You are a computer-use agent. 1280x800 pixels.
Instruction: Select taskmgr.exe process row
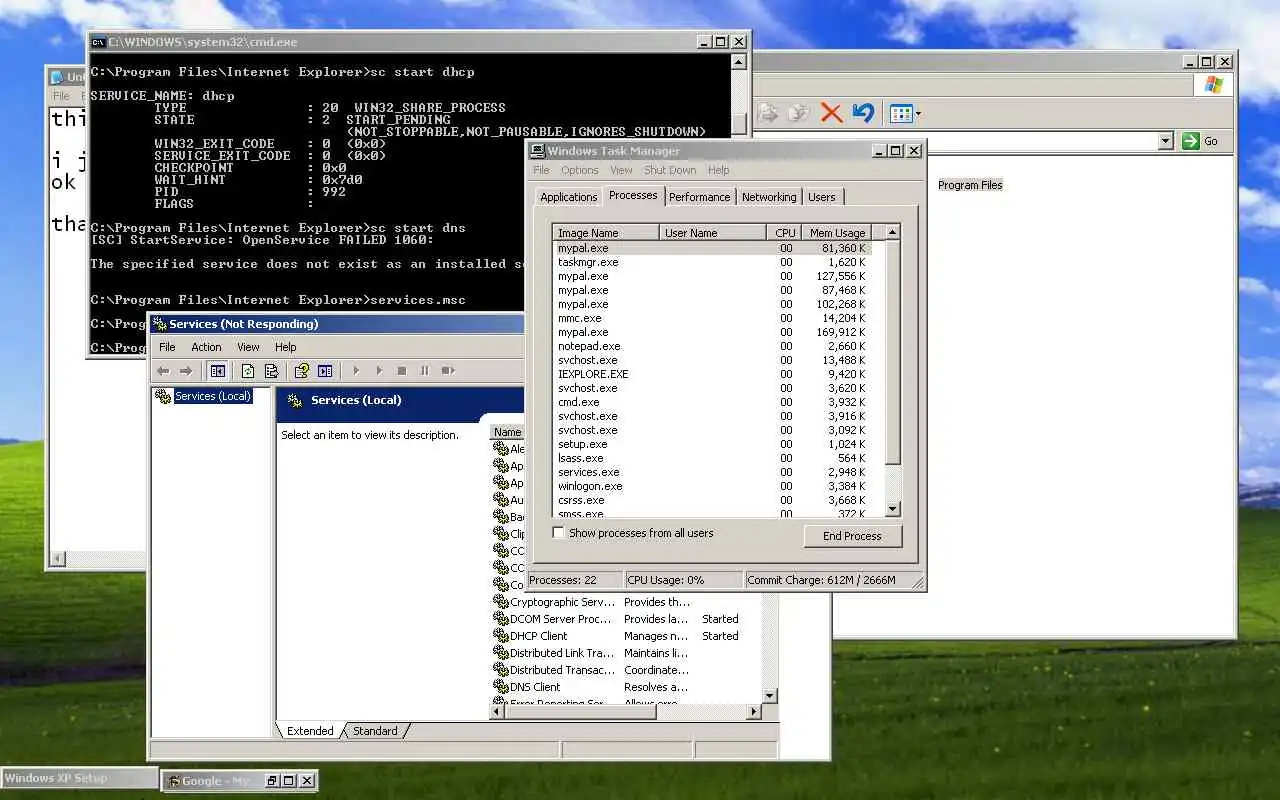pos(712,262)
